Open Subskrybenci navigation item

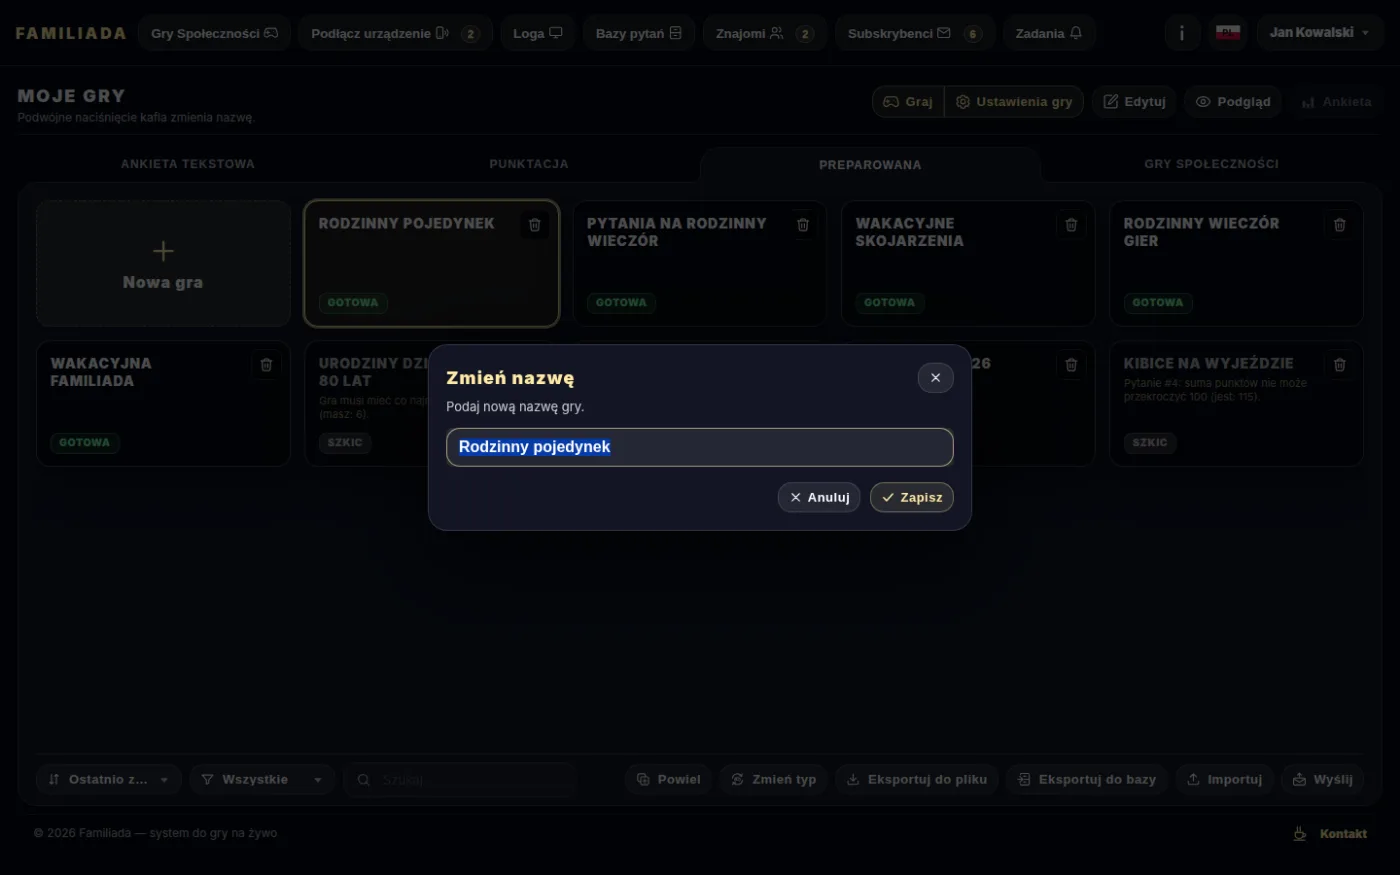pos(915,33)
